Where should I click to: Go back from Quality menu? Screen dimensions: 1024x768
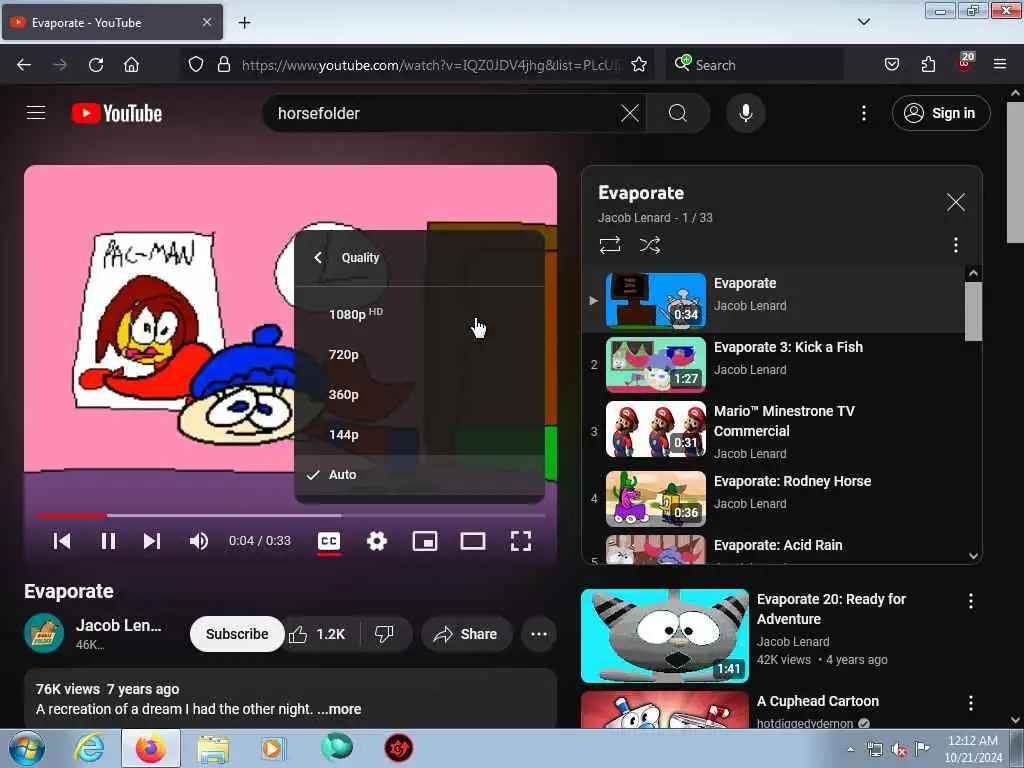[x=318, y=257]
